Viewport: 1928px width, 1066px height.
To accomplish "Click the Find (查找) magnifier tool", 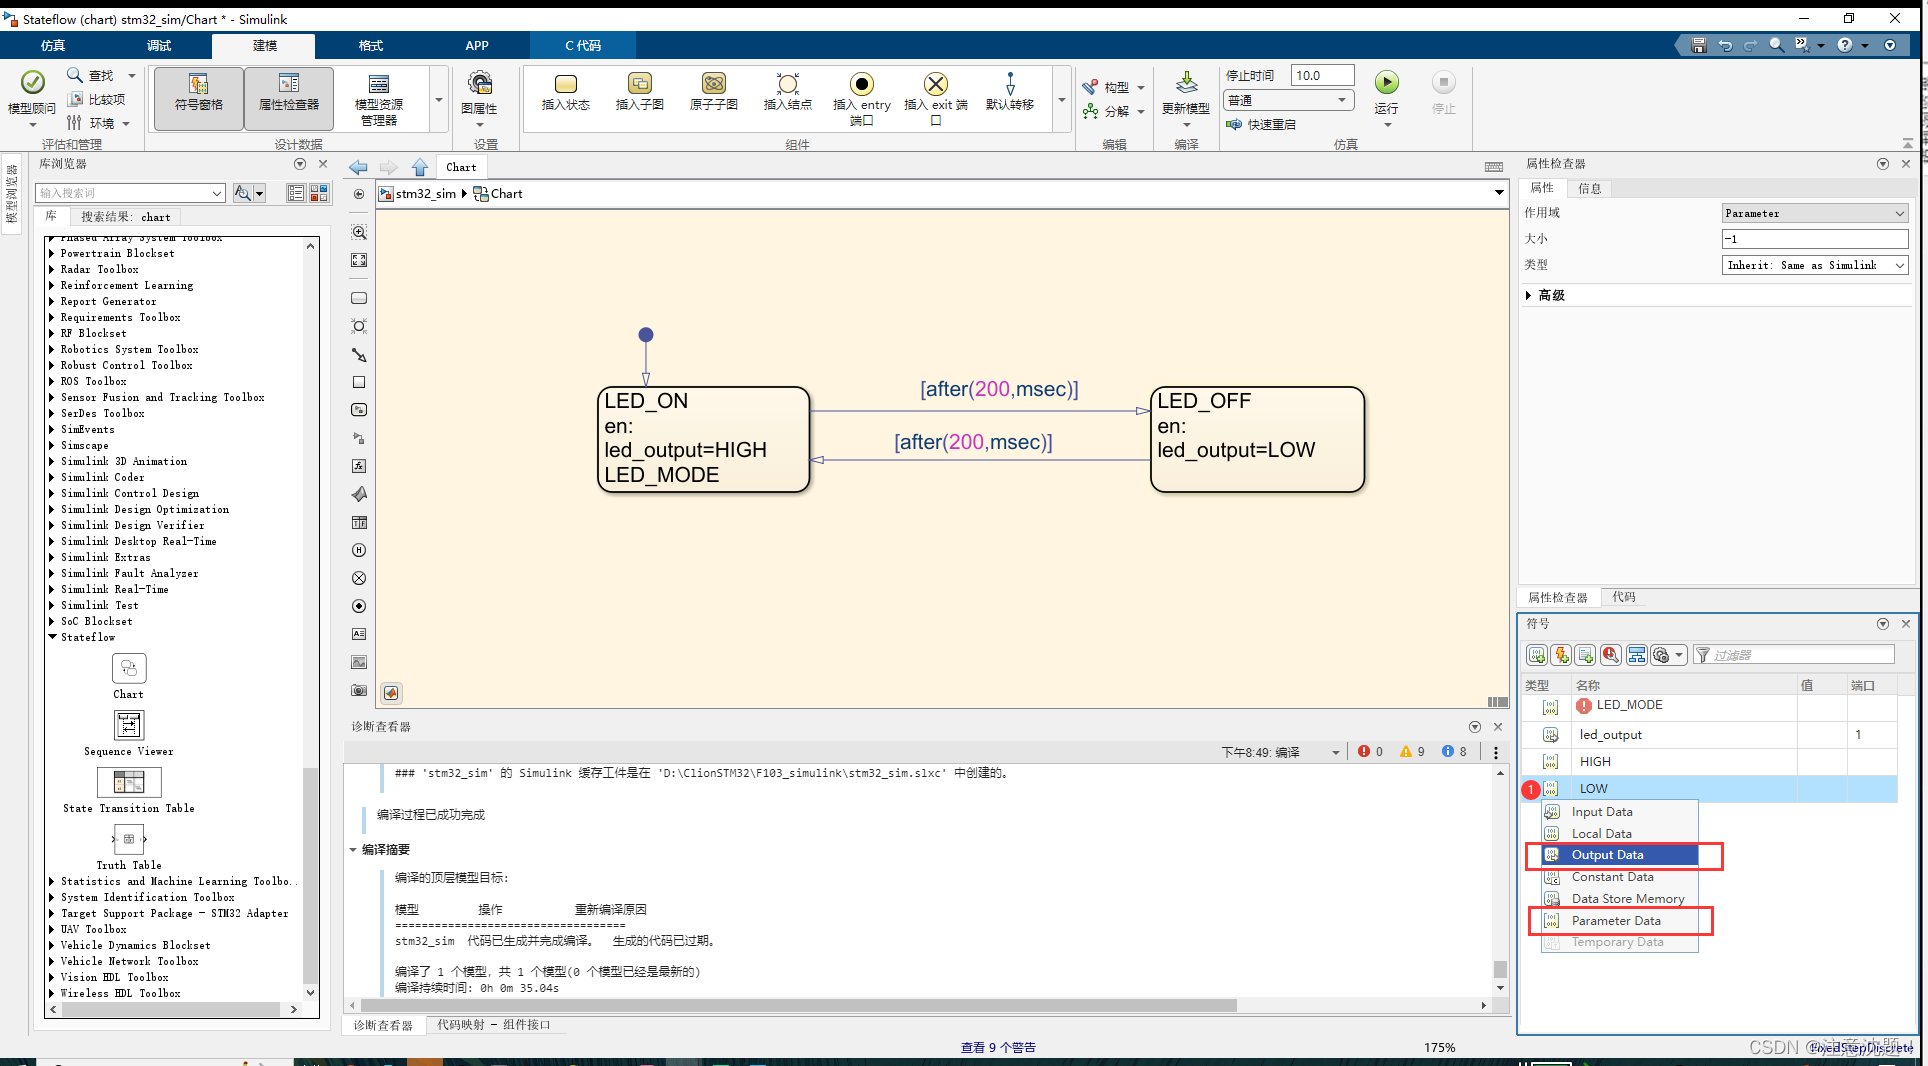I will point(90,75).
